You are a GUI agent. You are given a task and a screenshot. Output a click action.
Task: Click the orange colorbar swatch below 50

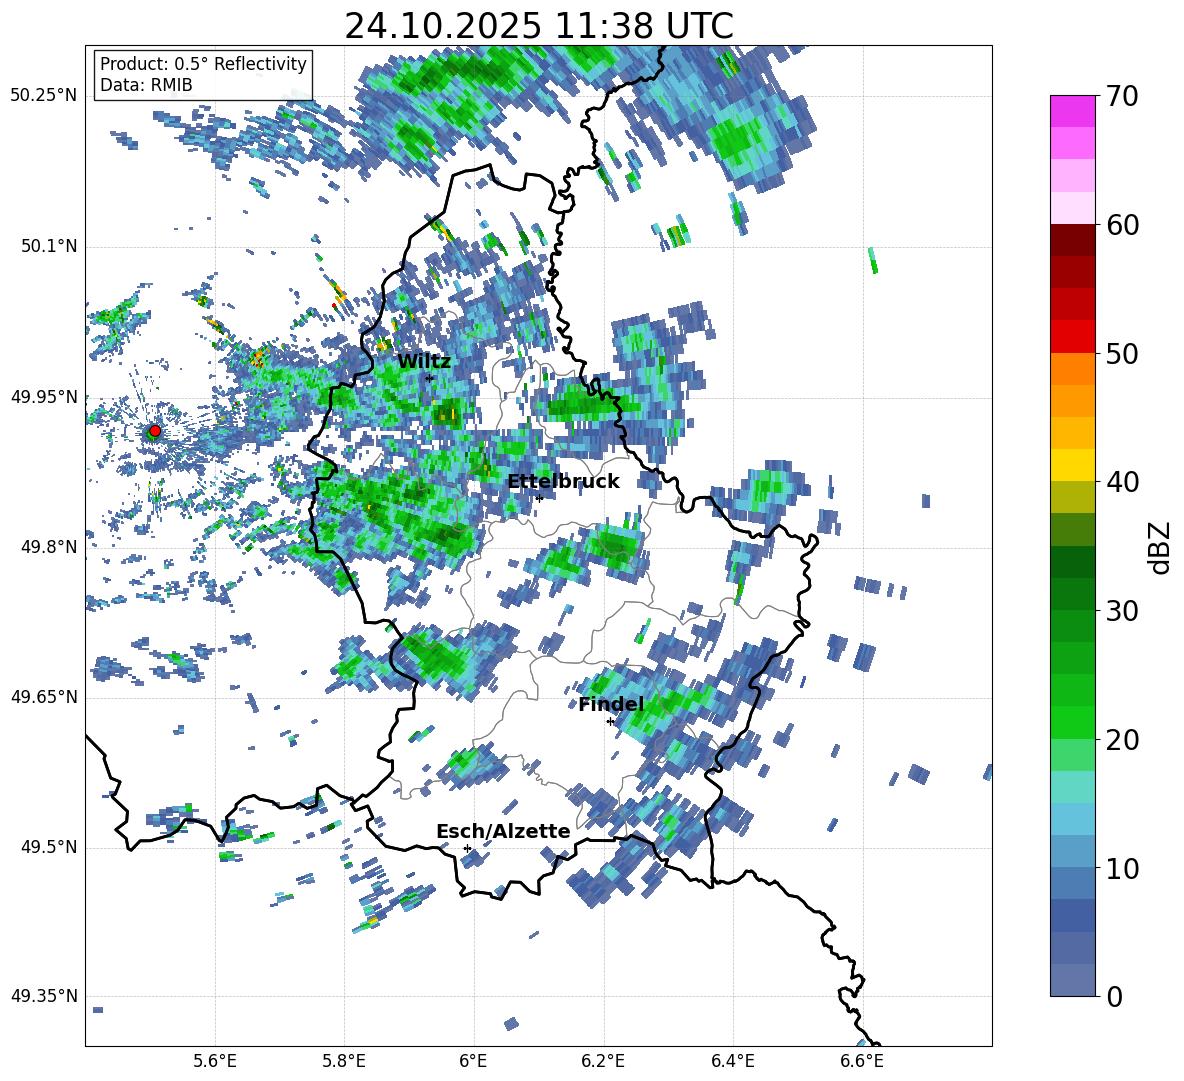(x=1072, y=369)
